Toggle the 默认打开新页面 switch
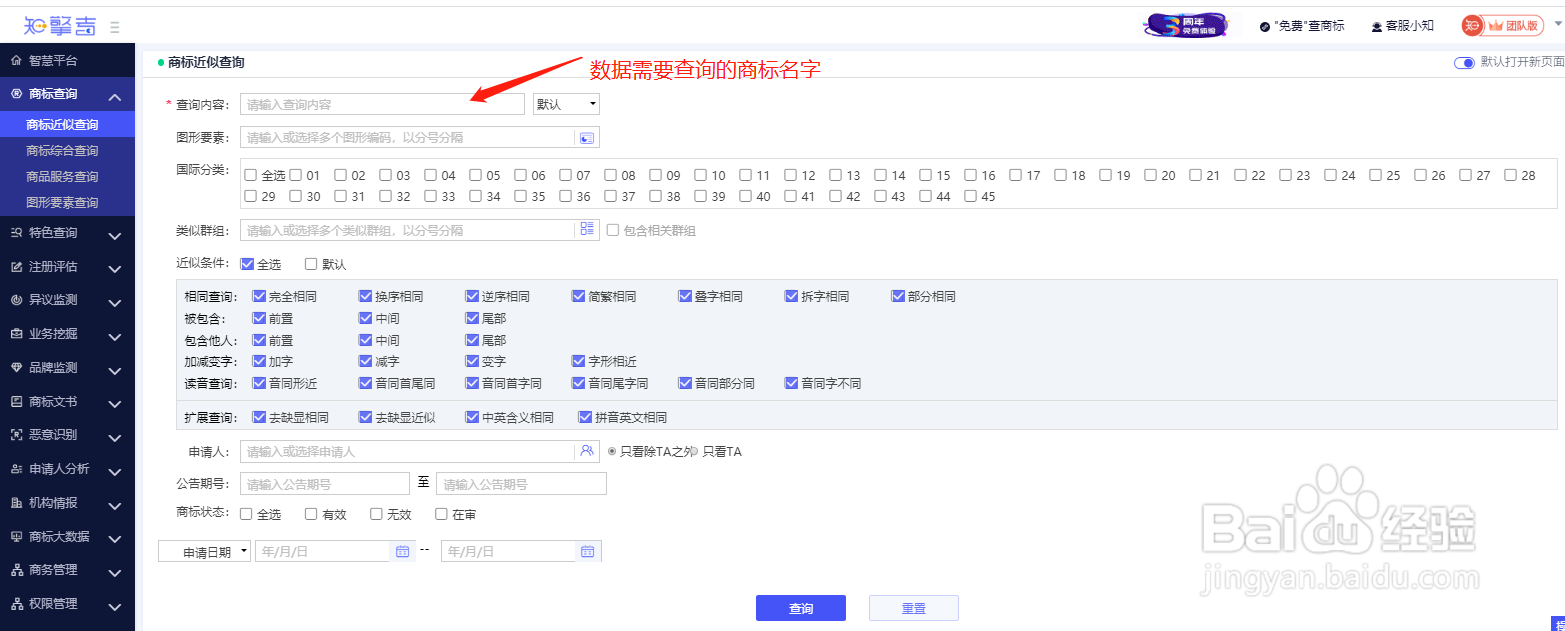Viewport: 1565px width, 631px height. (x=1462, y=61)
